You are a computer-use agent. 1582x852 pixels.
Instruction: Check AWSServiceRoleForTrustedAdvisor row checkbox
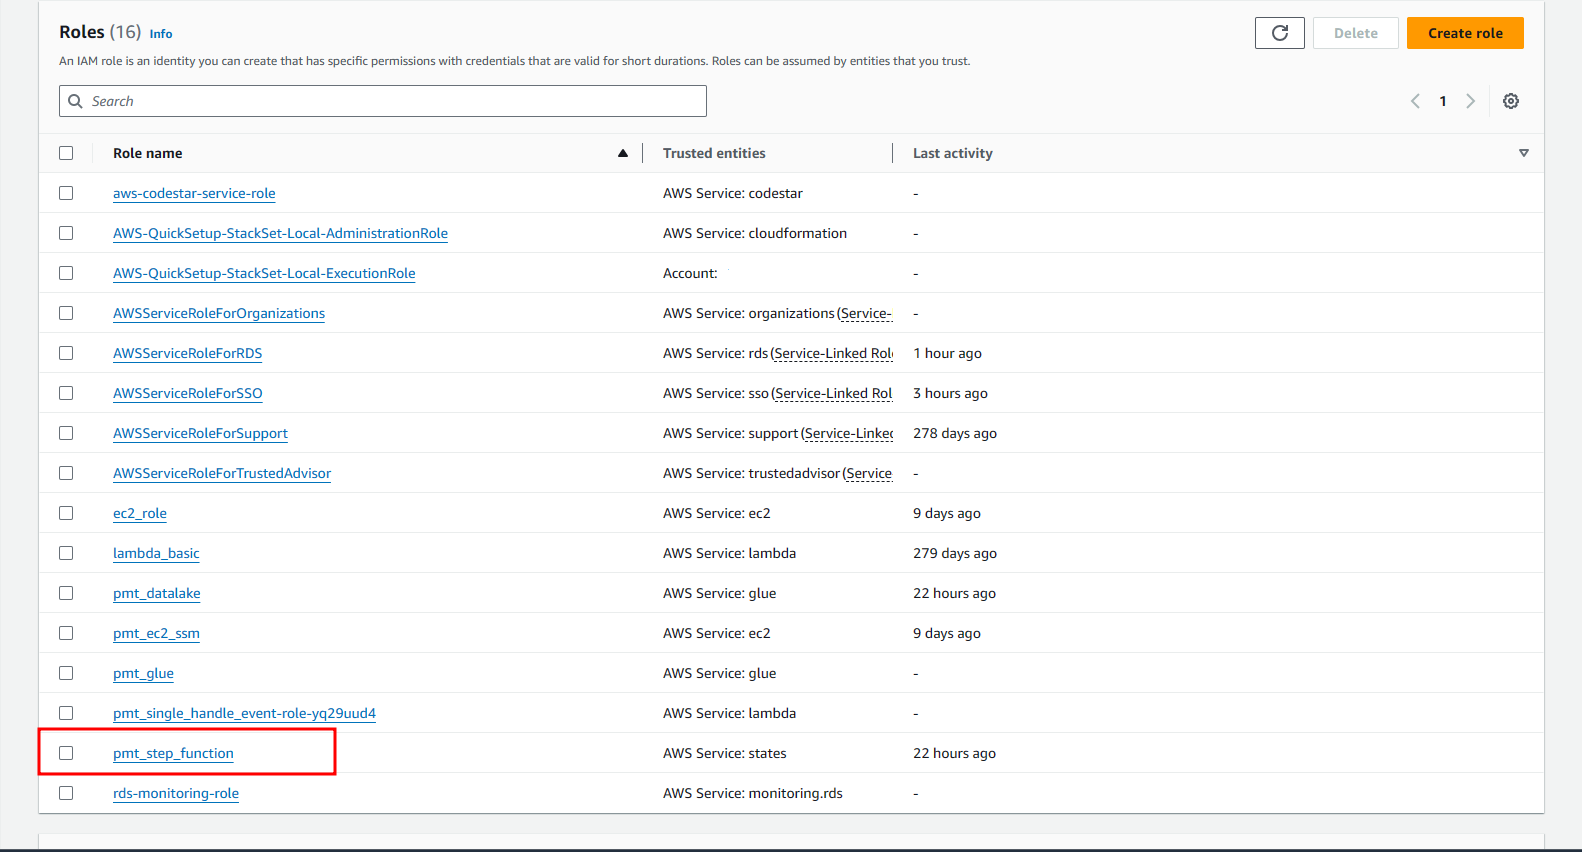pyautogui.click(x=66, y=473)
